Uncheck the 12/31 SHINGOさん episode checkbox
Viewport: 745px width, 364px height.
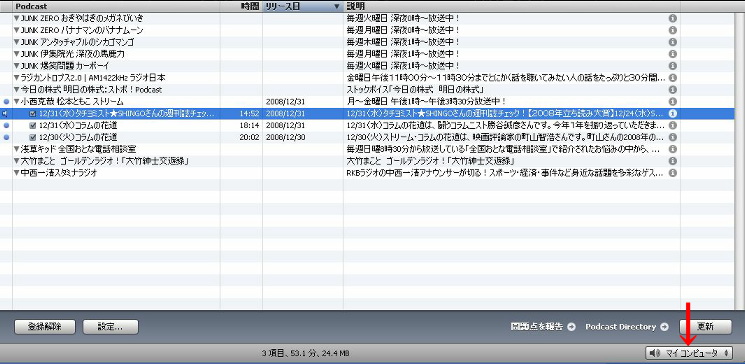(x=32, y=114)
